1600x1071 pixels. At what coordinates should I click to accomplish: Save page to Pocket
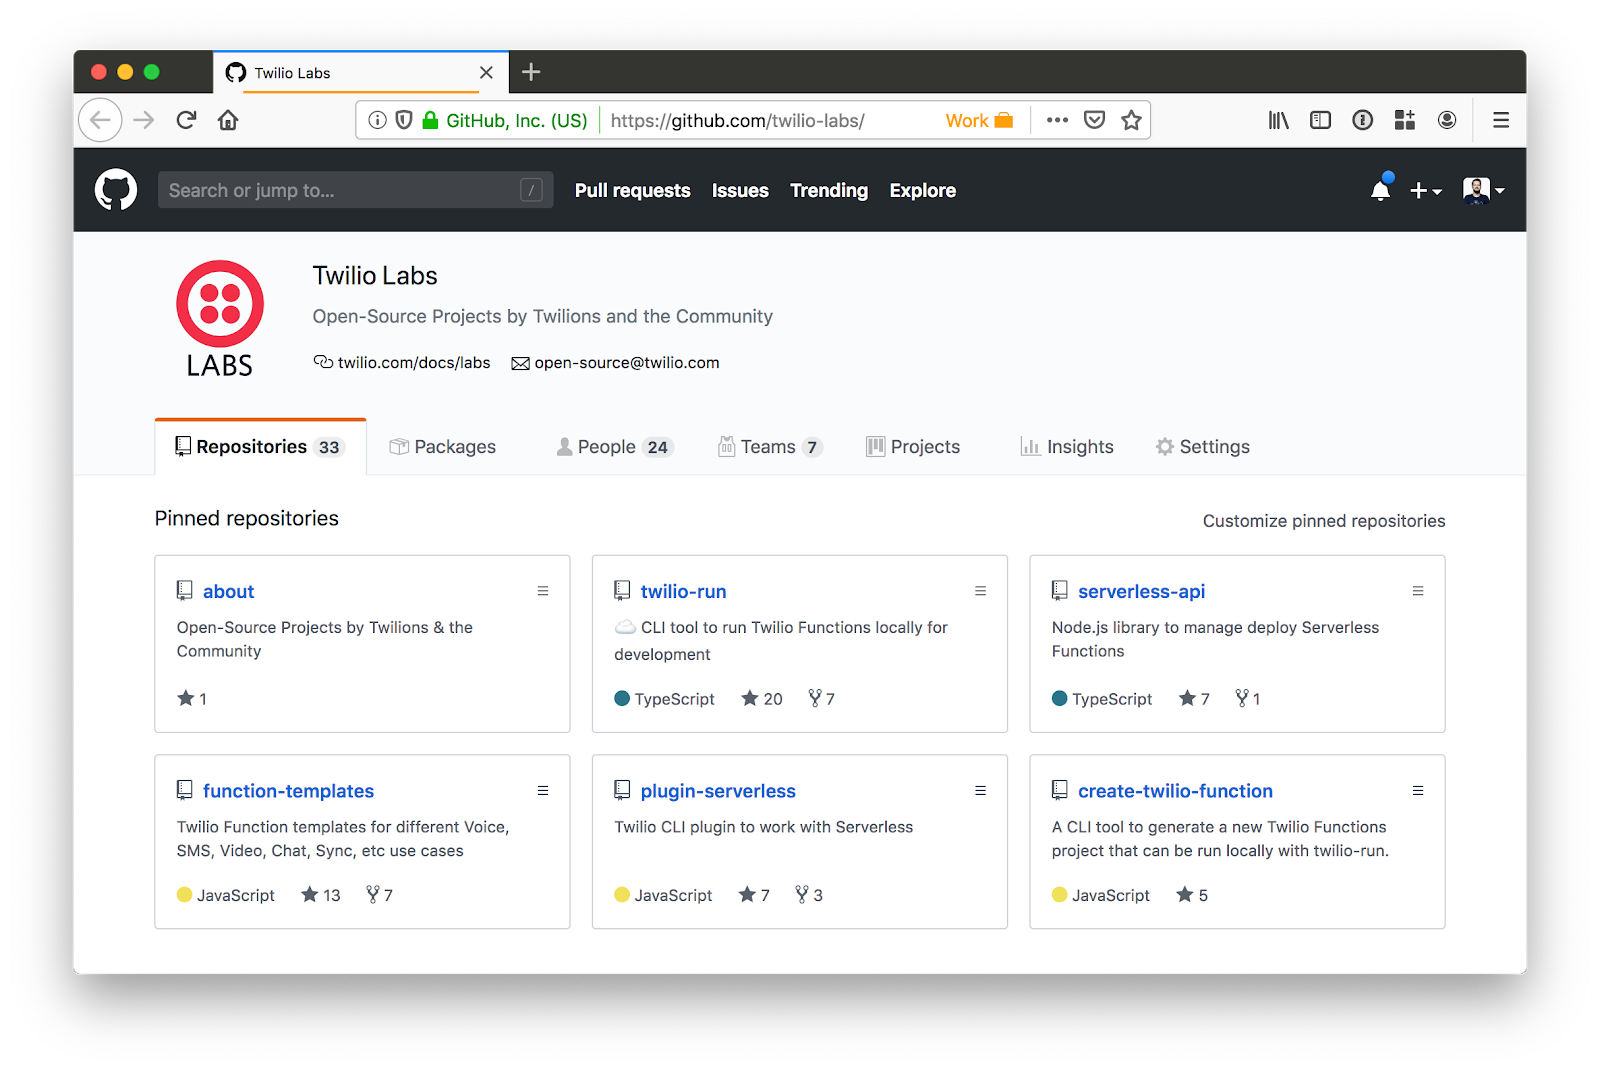1095,120
